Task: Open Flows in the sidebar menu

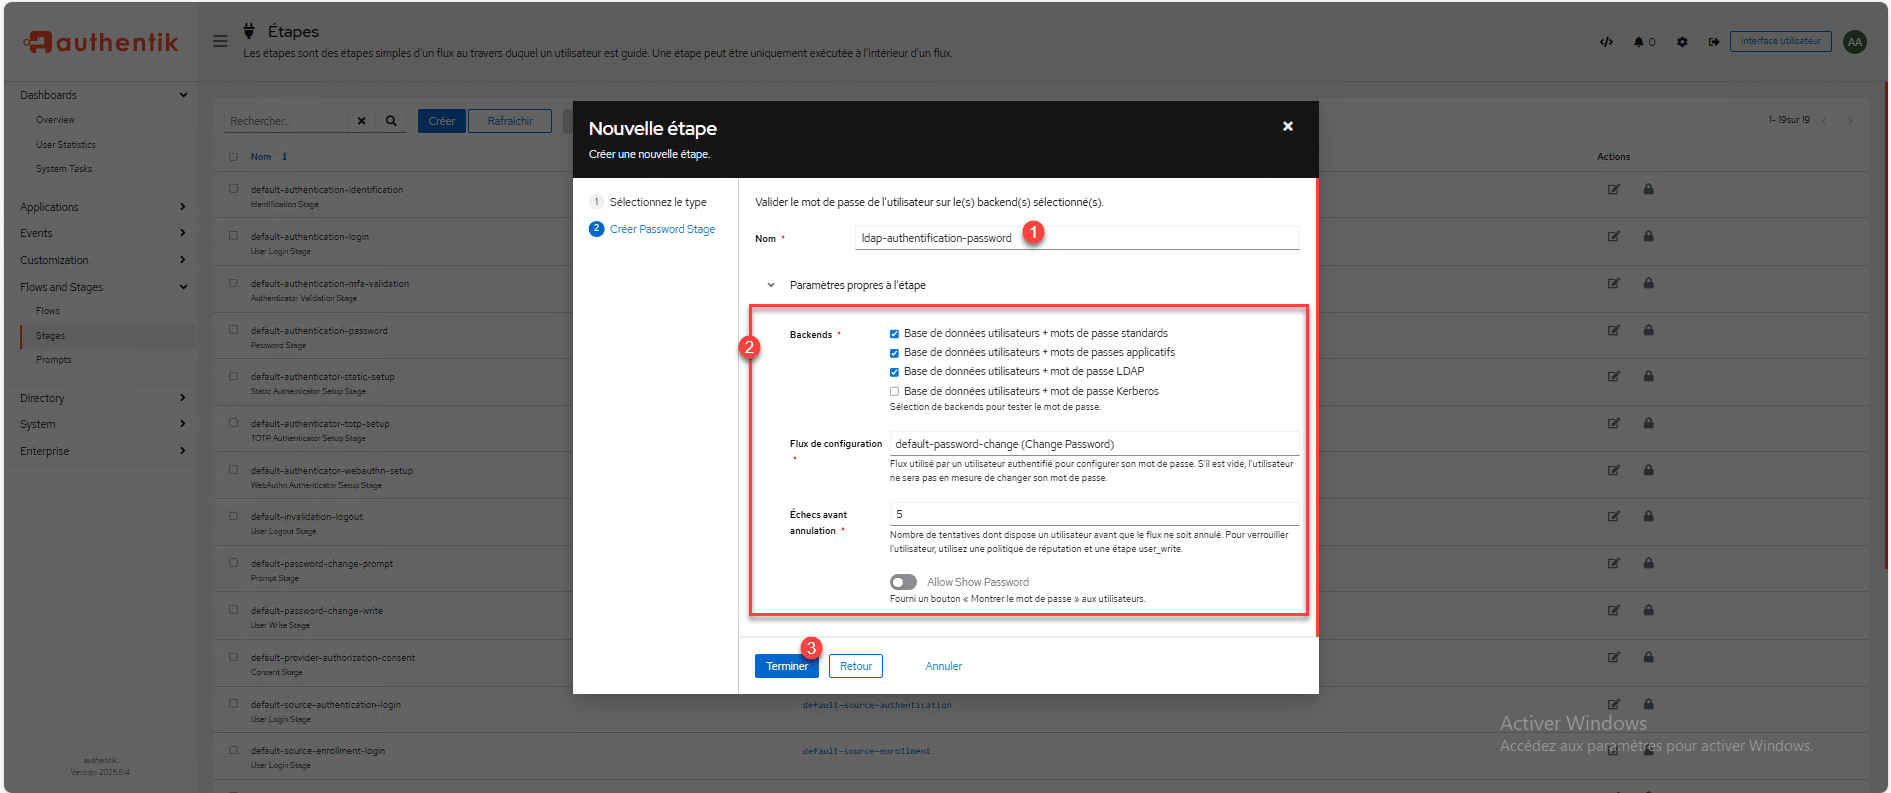Action: point(48,311)
